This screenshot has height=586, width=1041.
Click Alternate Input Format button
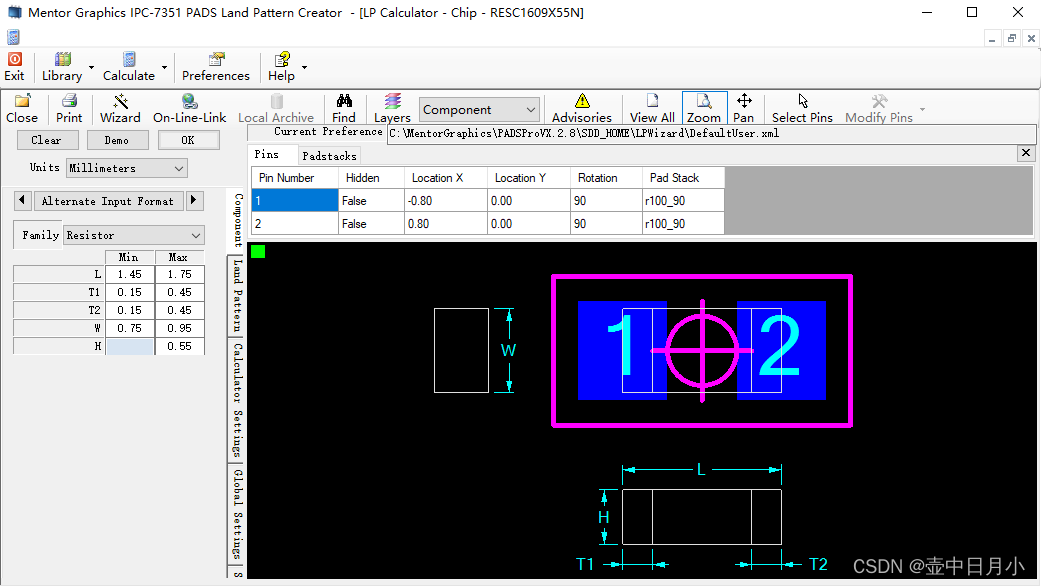coord(108,201)
